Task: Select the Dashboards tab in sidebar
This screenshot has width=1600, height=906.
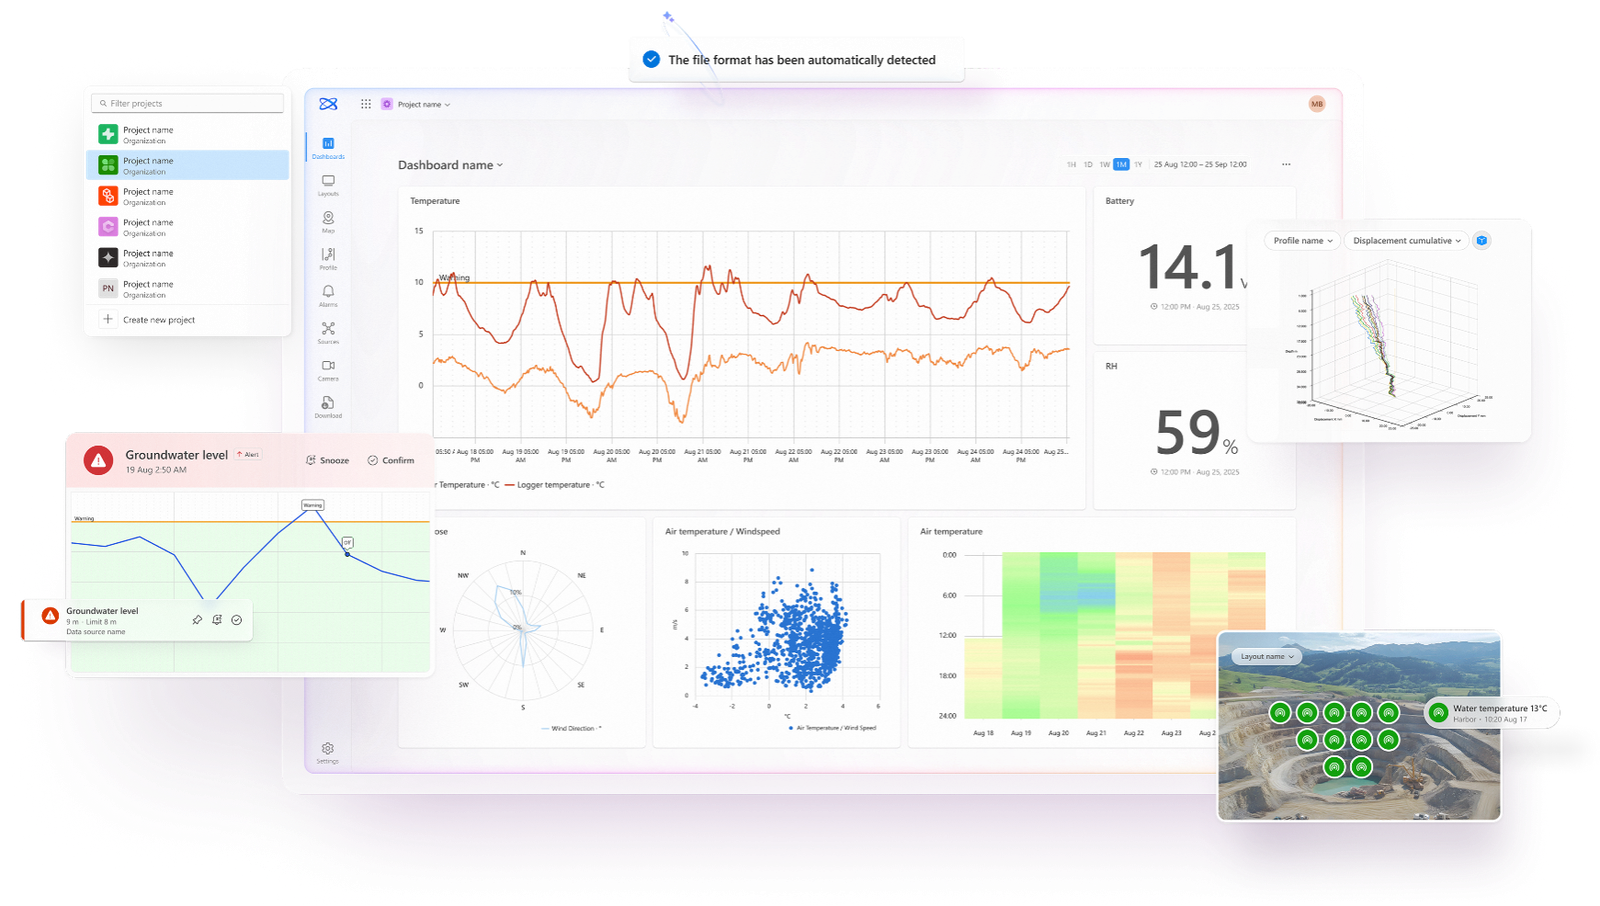Action: point(328,147)
